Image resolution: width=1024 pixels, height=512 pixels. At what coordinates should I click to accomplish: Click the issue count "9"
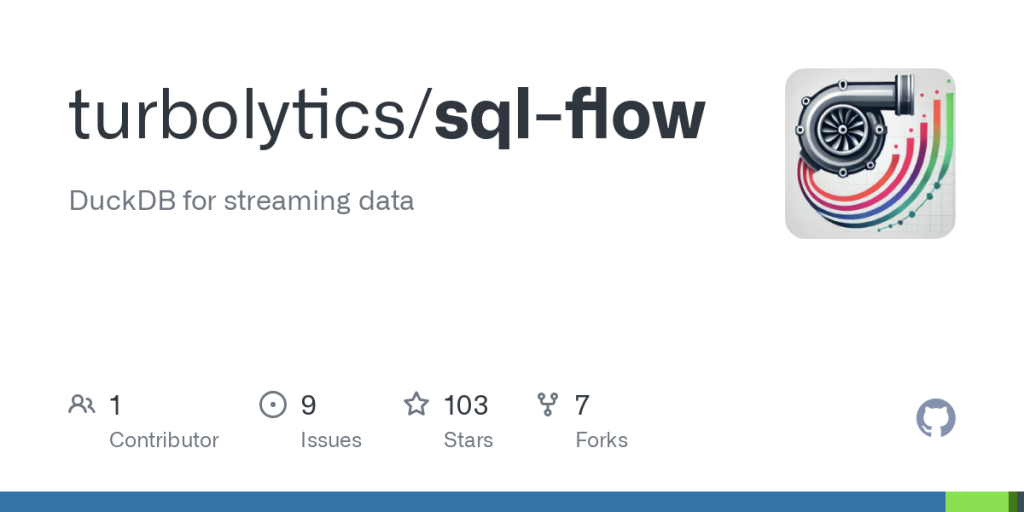(309, 405)
